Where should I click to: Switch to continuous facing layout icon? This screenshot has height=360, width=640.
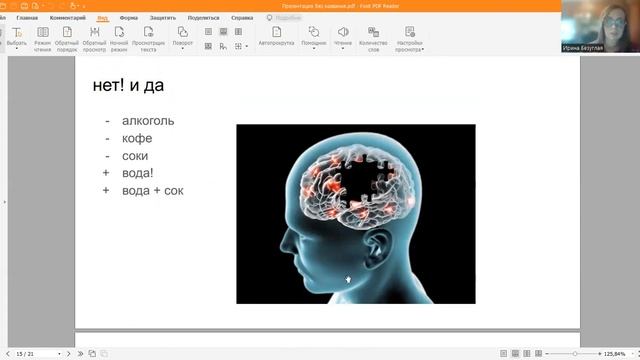coord(208,46)
